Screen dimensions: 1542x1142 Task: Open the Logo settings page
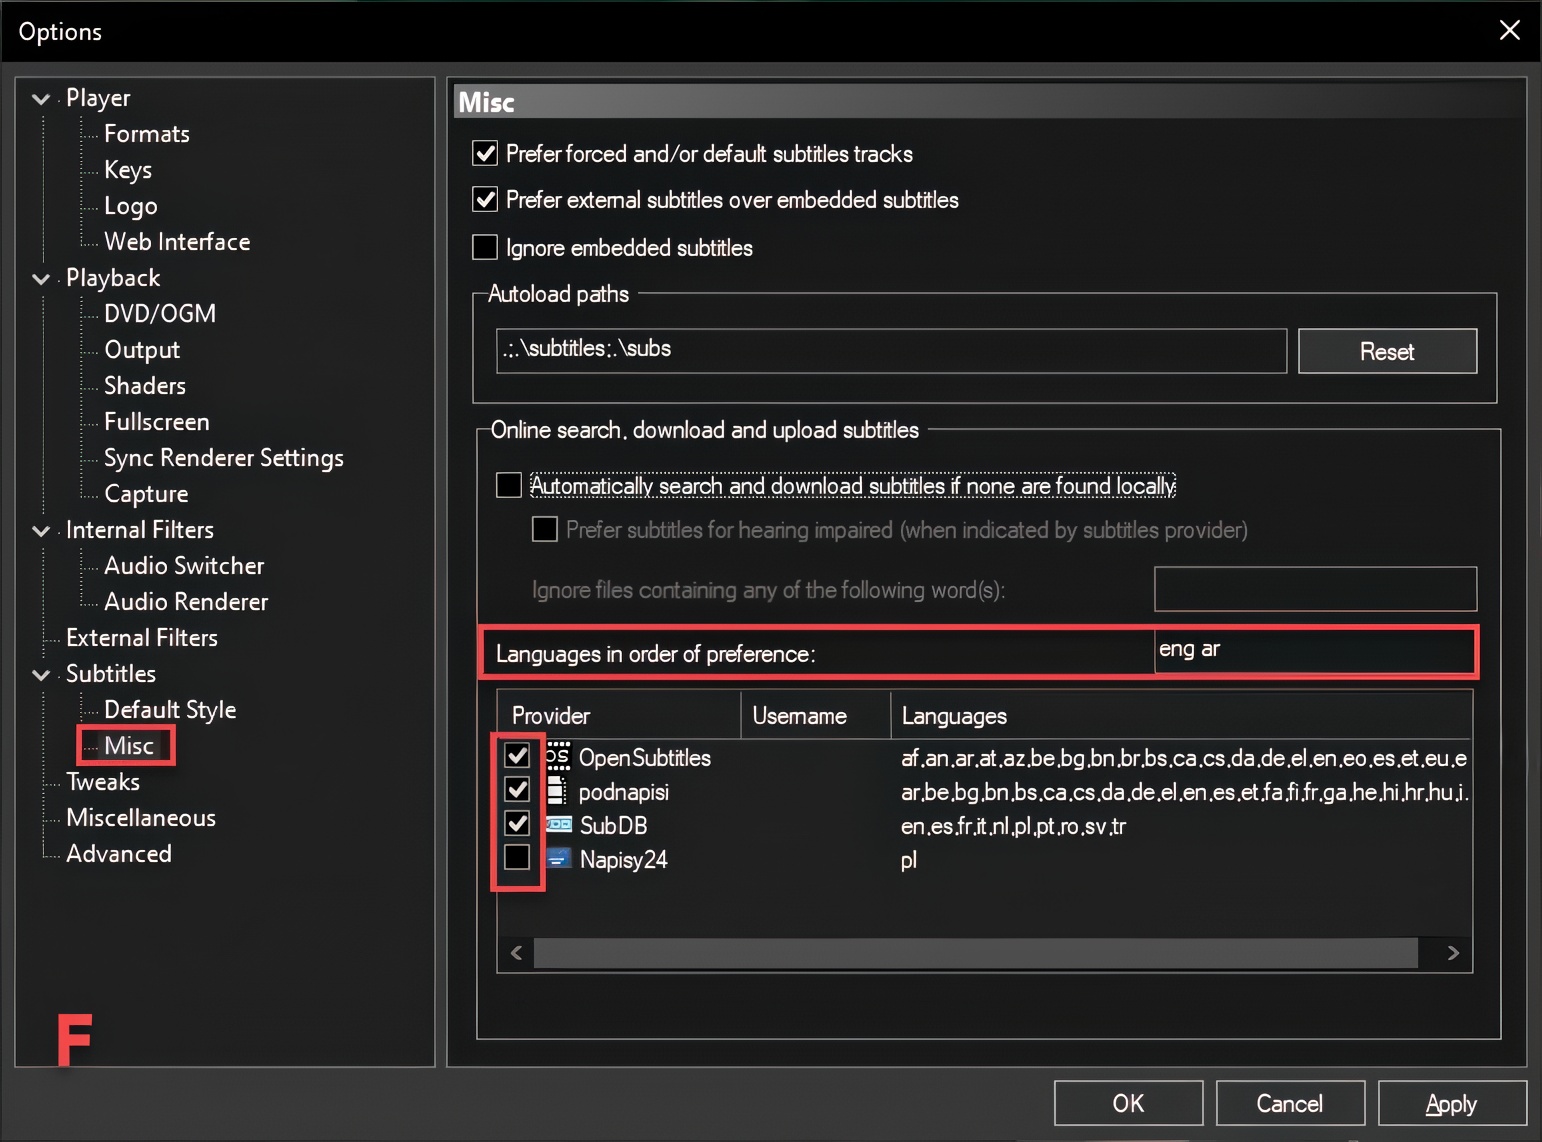click(x=131, y=206)
